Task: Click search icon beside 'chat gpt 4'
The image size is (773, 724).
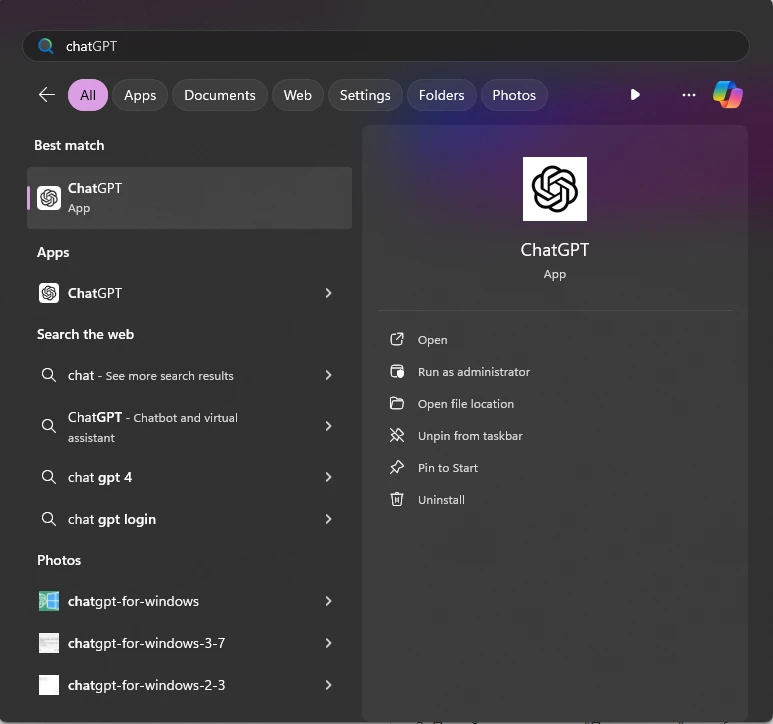Action: tap(48, 477)
